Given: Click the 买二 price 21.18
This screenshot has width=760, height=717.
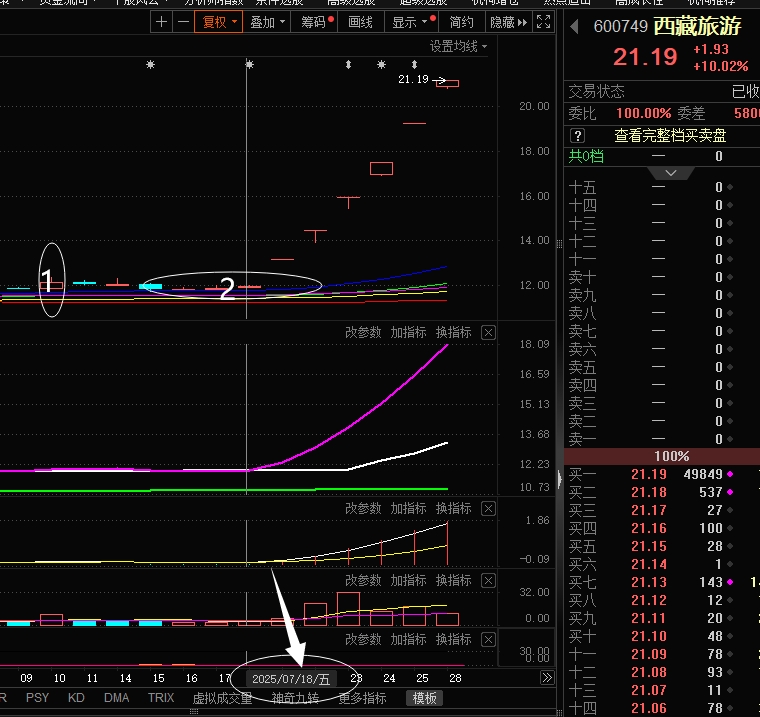Looking at the screenshot, I should (x=649, y=492).
